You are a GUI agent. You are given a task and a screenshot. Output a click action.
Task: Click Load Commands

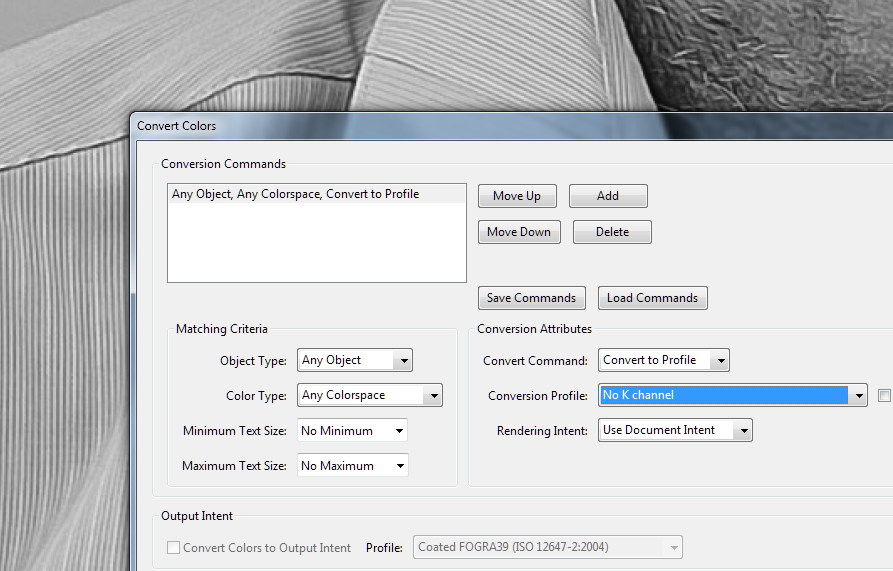coord(652,298)
